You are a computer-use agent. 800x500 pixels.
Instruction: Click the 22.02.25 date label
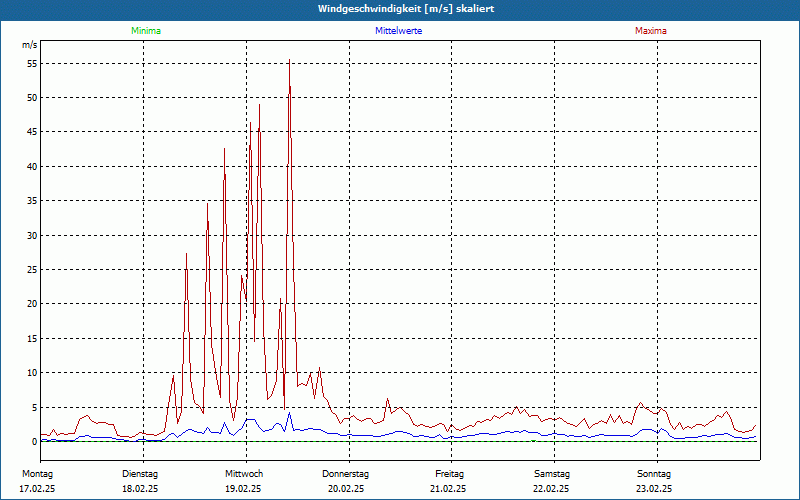[552, 489]
